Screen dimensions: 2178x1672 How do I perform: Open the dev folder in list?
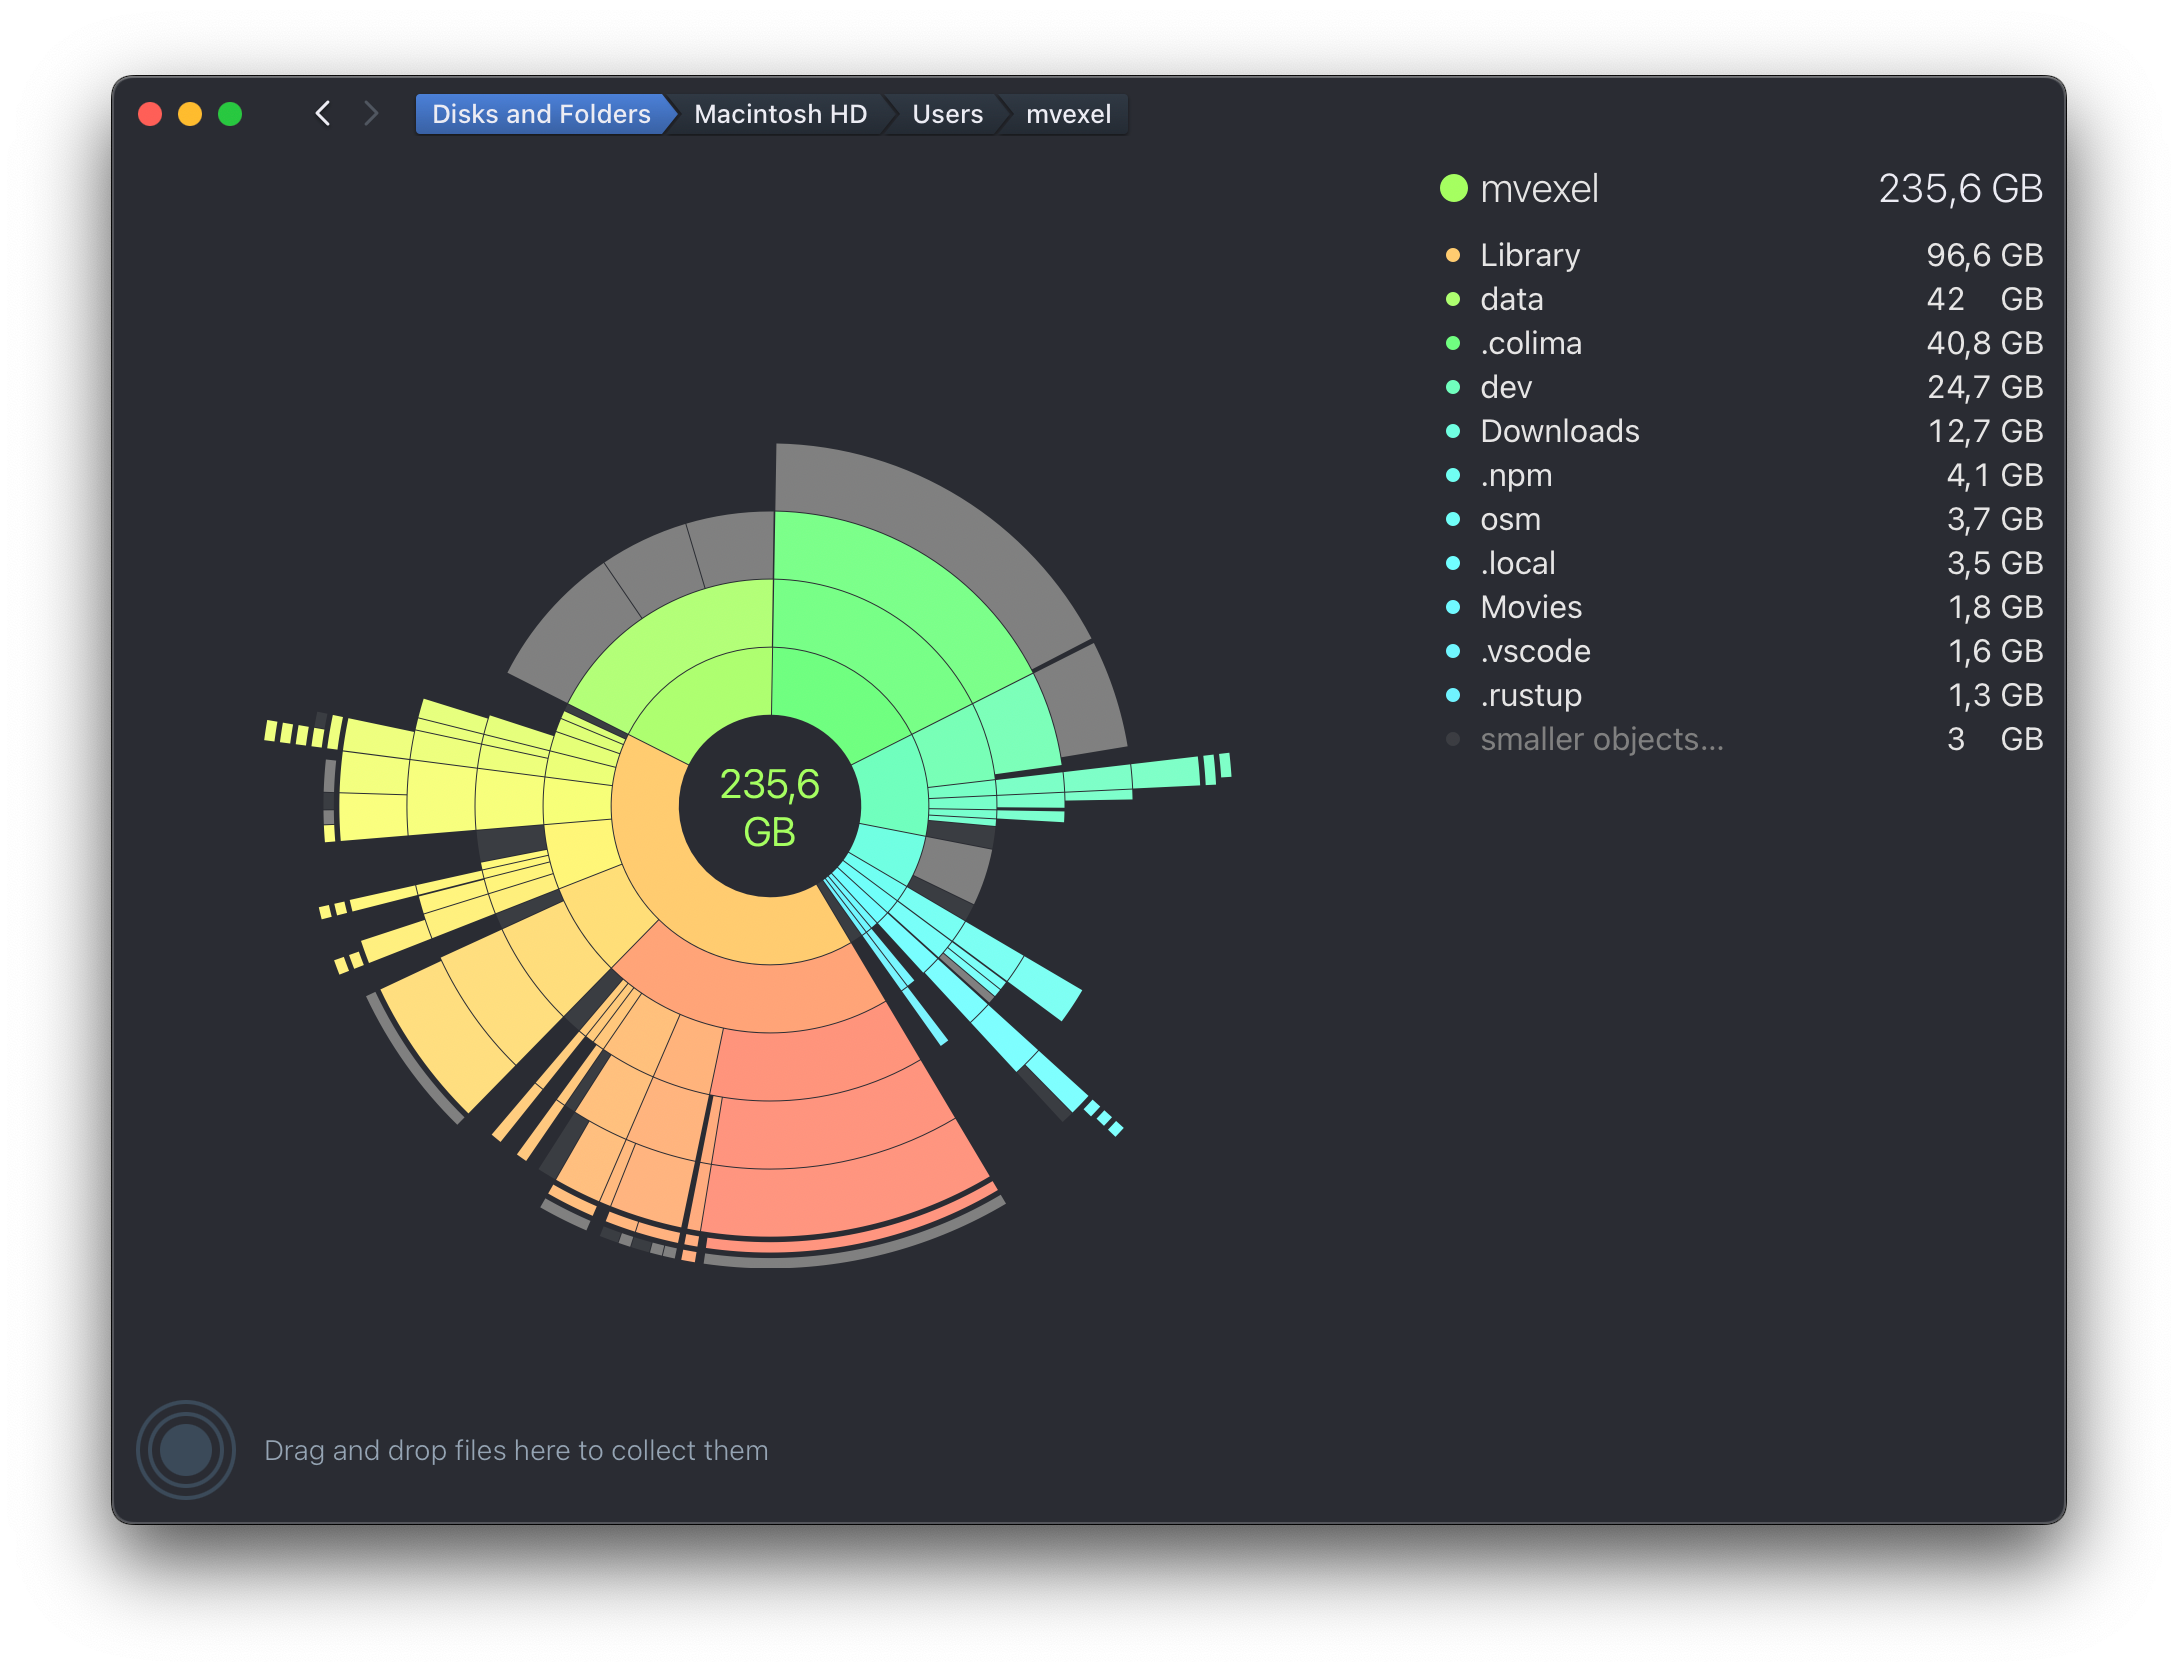click(1506, 387)
